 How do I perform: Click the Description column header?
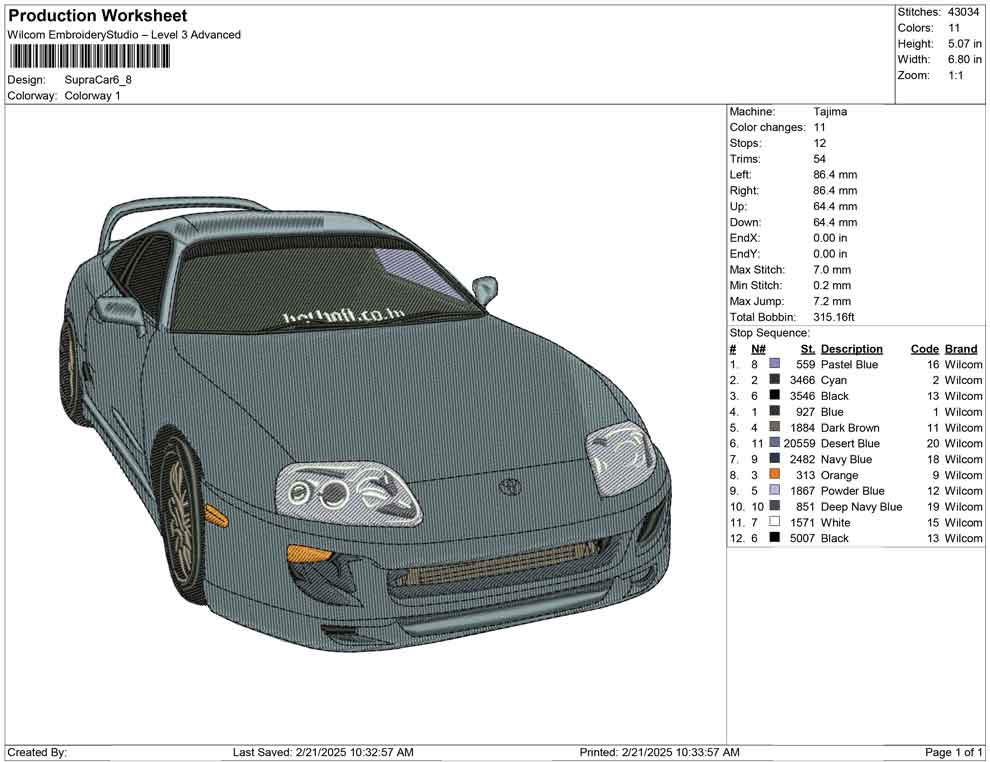click(x=851, y=348)
